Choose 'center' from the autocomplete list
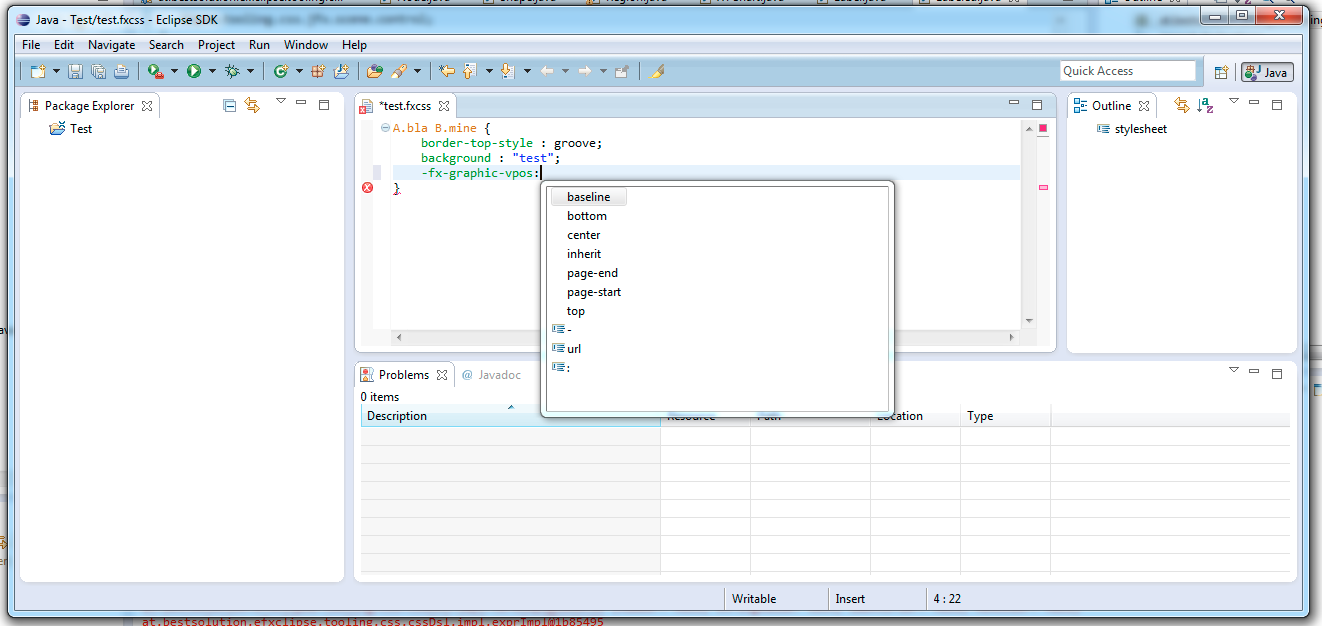Viewport: 1322px width, 626px height. (584, 235)
